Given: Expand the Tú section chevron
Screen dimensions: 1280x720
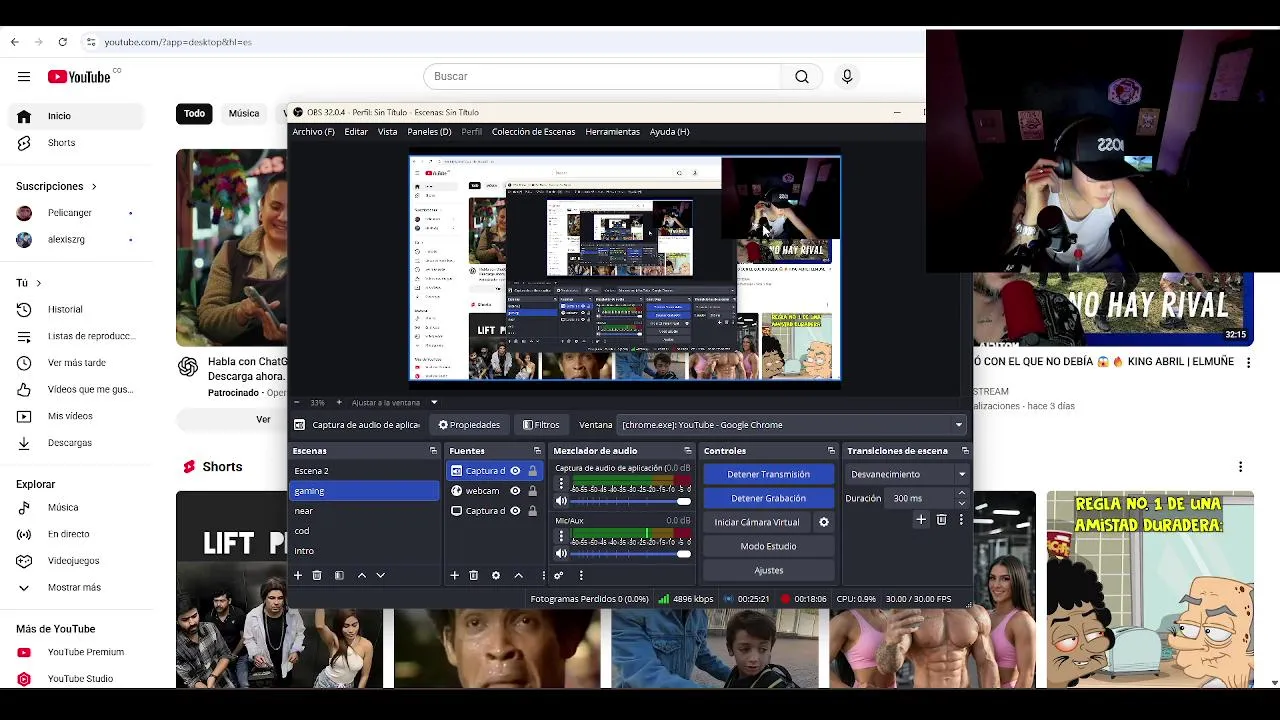Looking at the screenshot, I should pos(38,283).
